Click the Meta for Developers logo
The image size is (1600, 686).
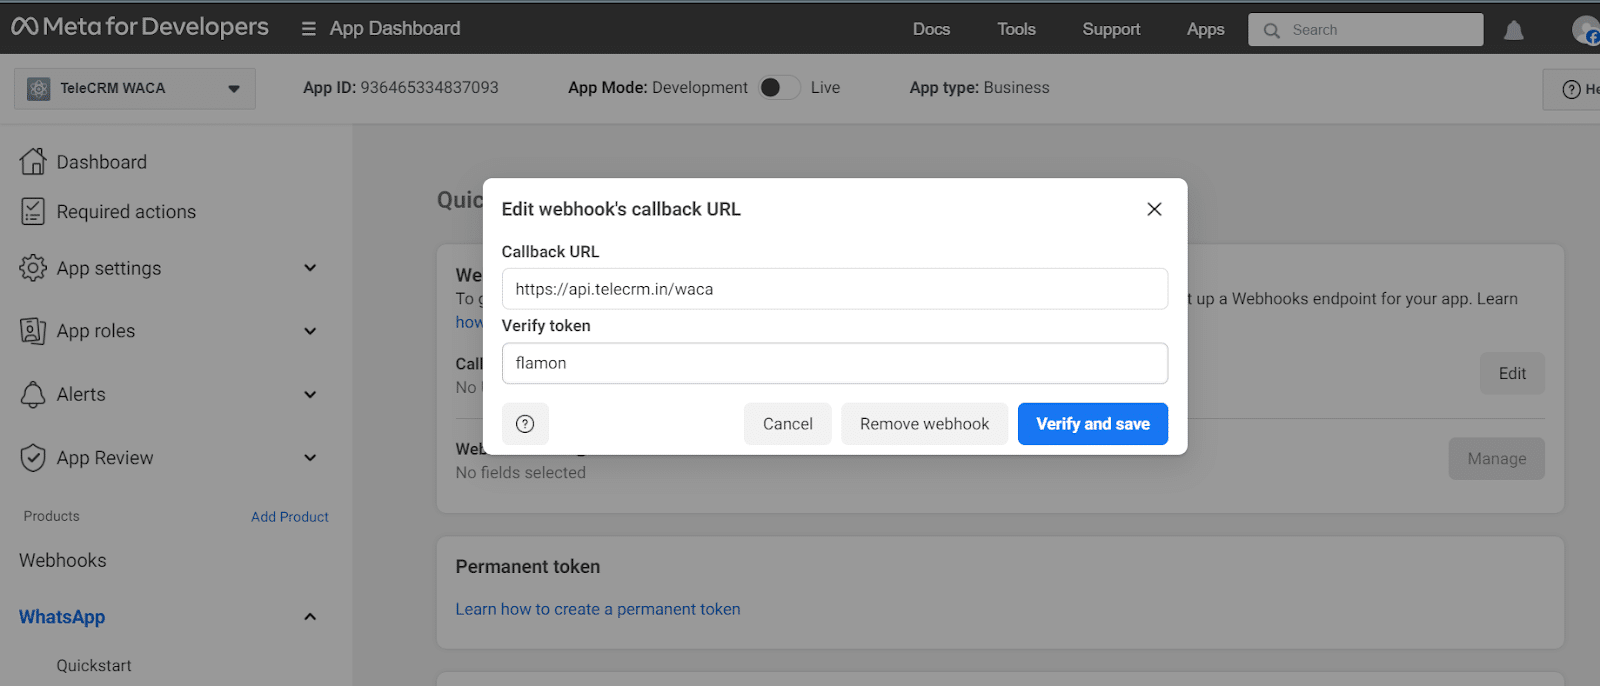tap(140, 27)
